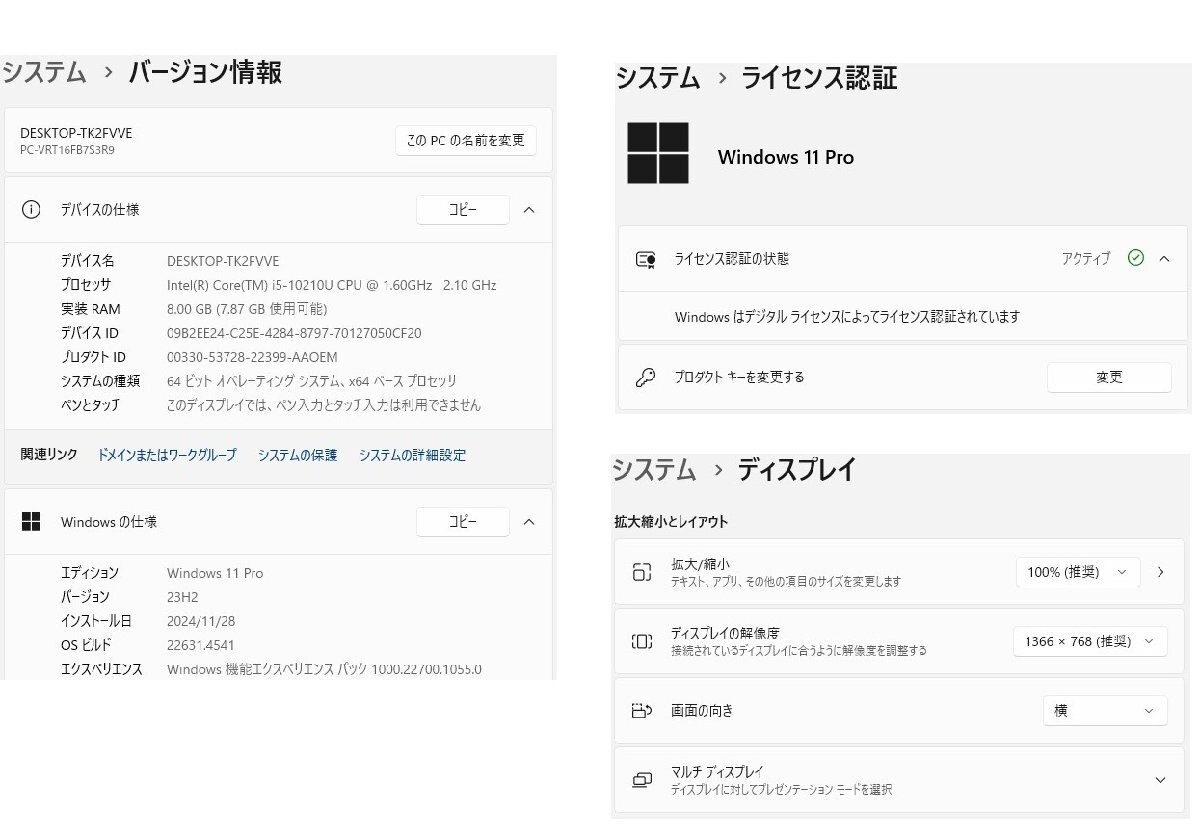
Task: Open the screen orientation 横 dropdown
Action: (x=1104, y=711)
